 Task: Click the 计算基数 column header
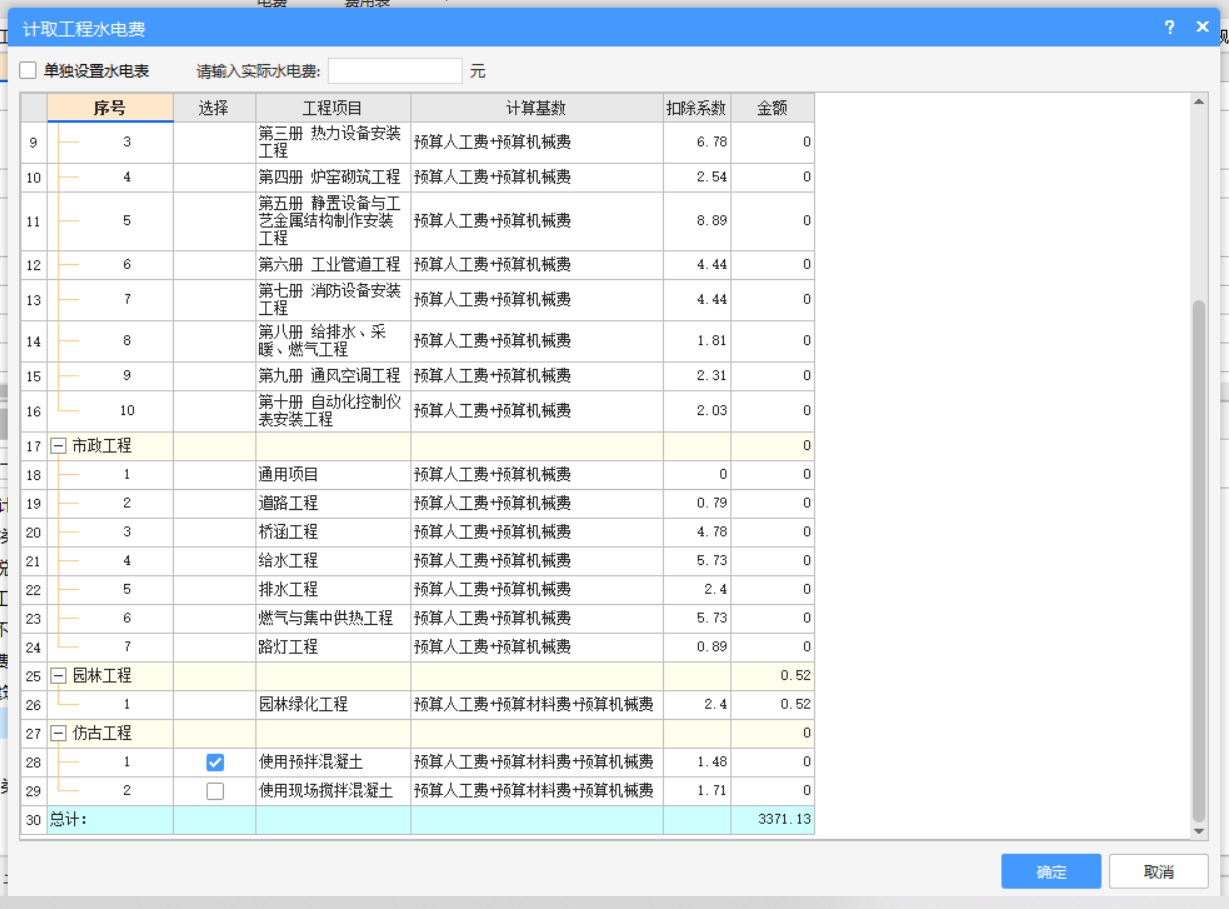tap(536, 108)
